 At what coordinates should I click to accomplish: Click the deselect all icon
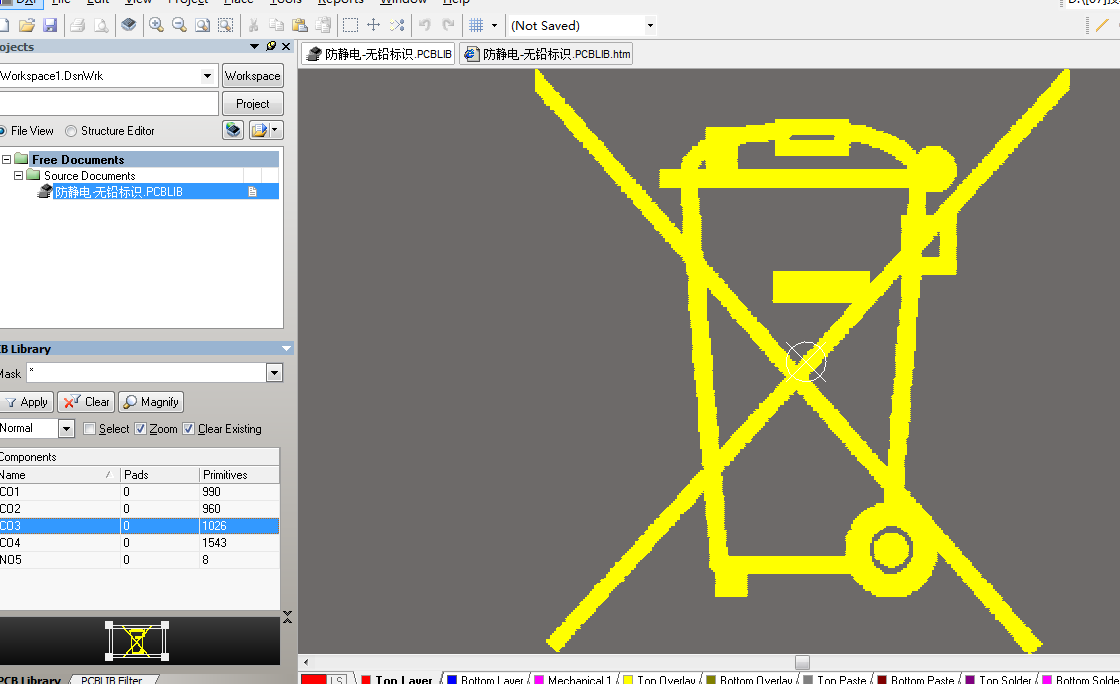[x=397, y=26]
